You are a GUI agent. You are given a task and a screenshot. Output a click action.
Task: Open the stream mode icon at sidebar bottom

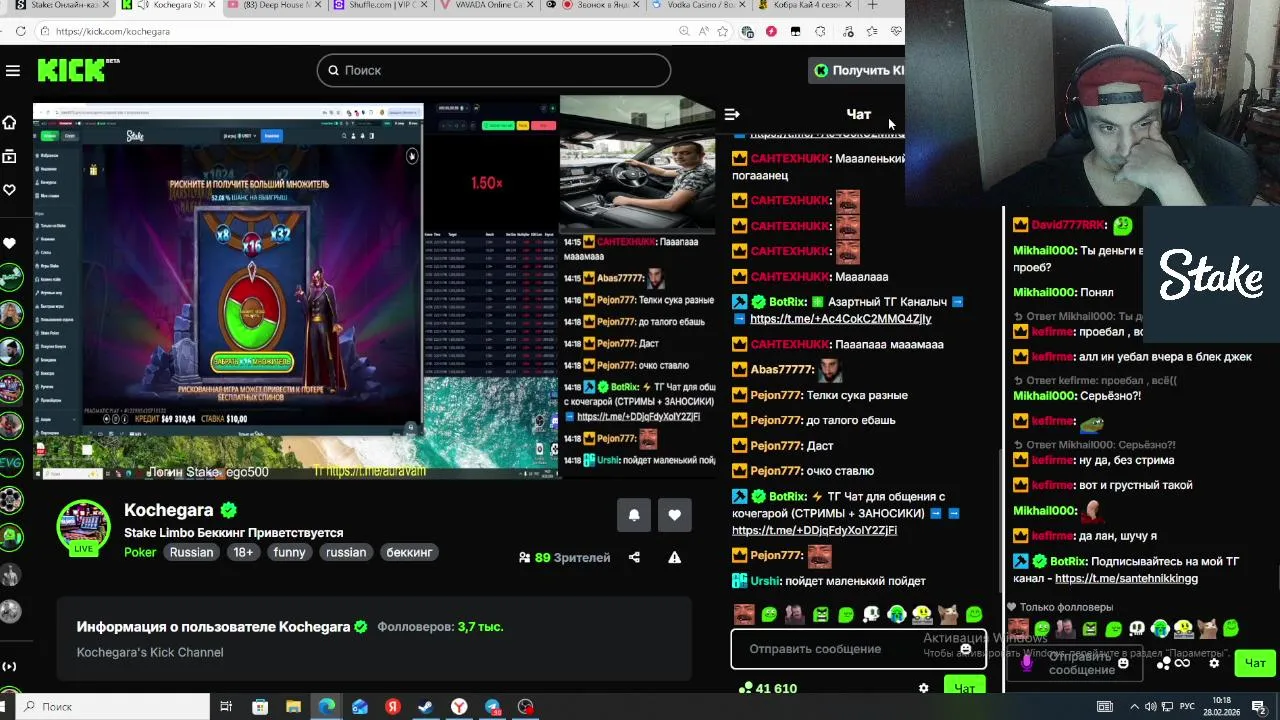[10, 666]
